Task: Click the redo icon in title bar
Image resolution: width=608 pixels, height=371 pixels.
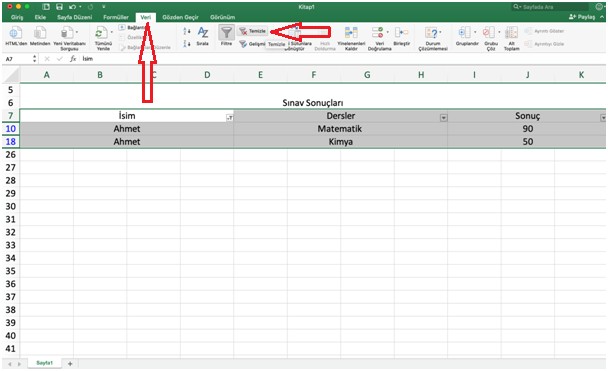Action: point(90,7)
